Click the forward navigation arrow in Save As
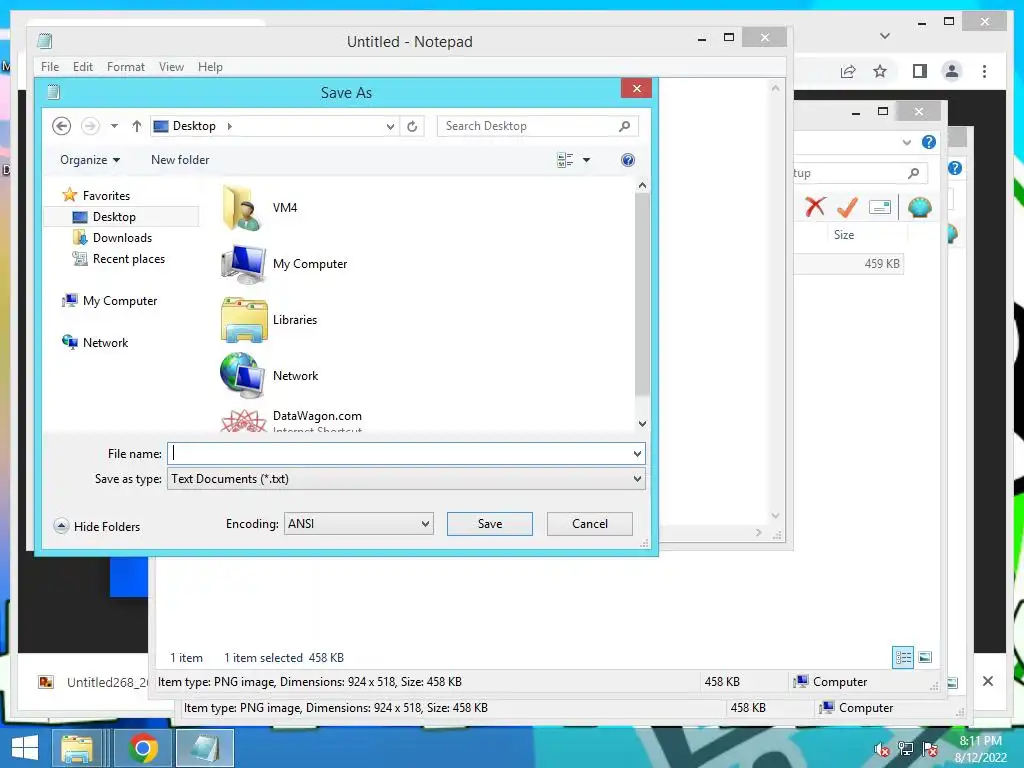The width and height of the screenshot is (1024, 768). pyautogui.click(x=90, y=126)
